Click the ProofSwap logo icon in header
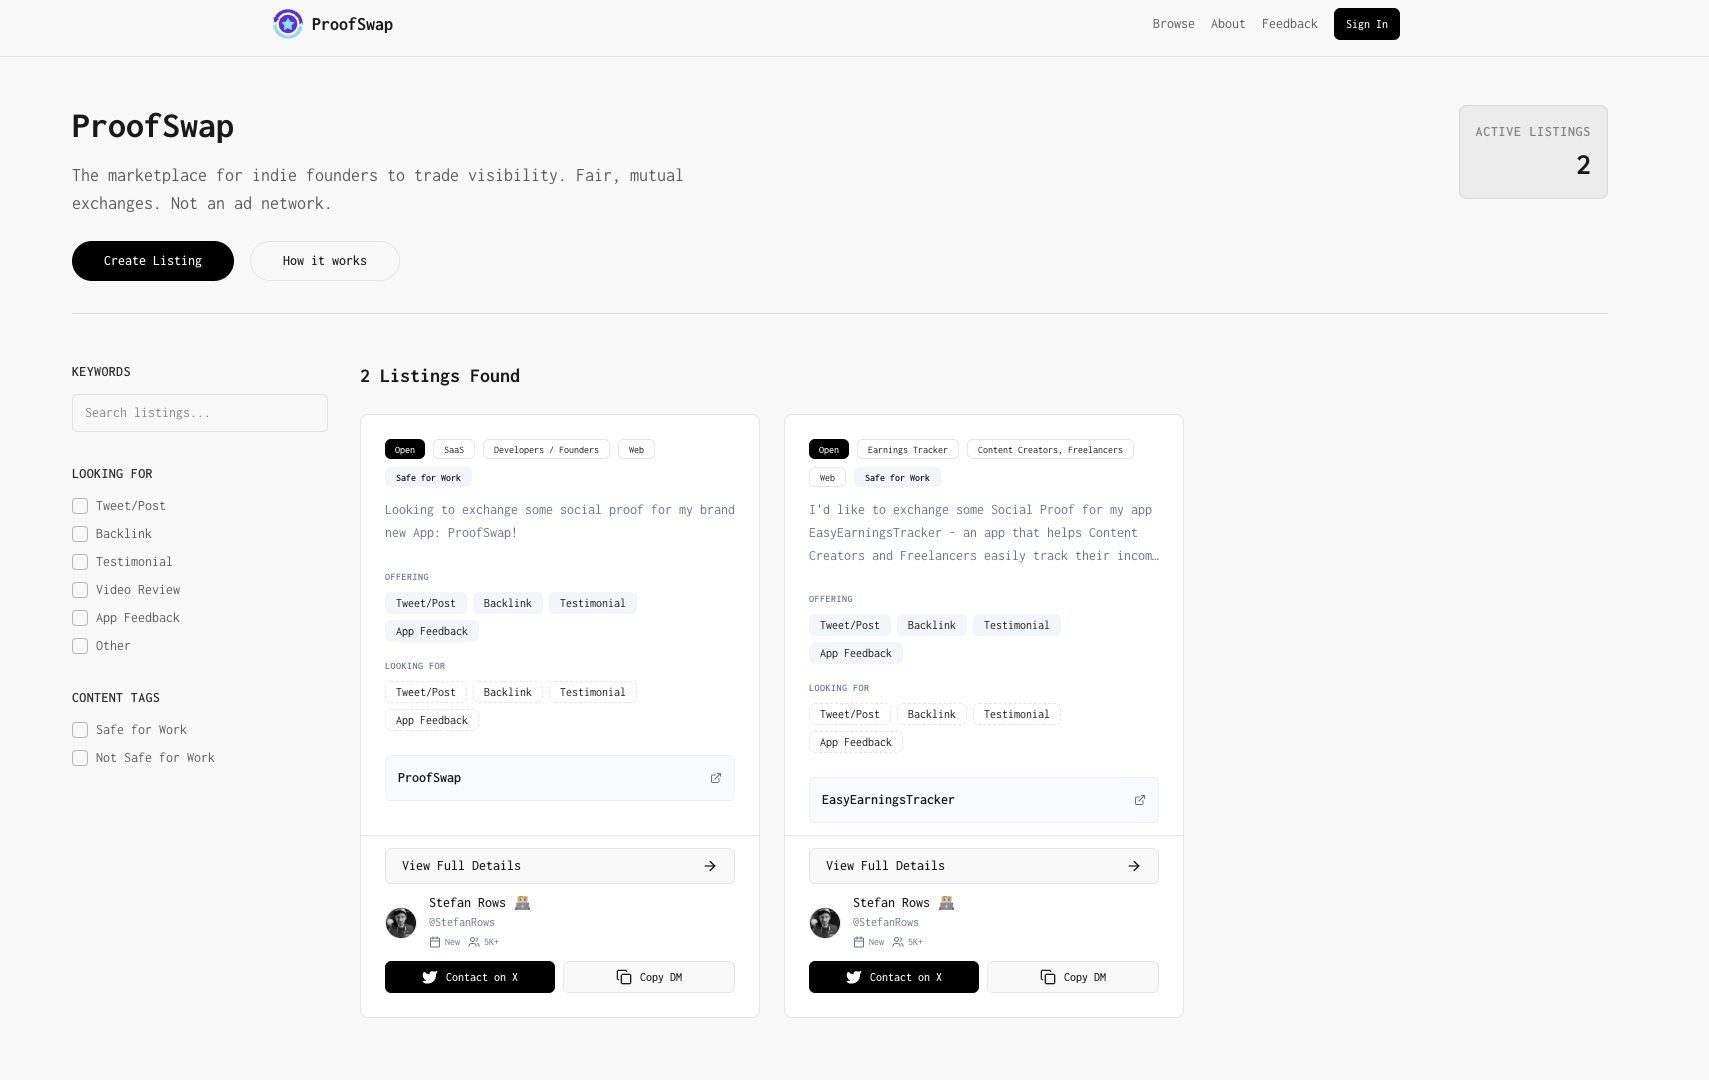Image resolution: width=1709 pixels, height=1080 pixels. 288,24
